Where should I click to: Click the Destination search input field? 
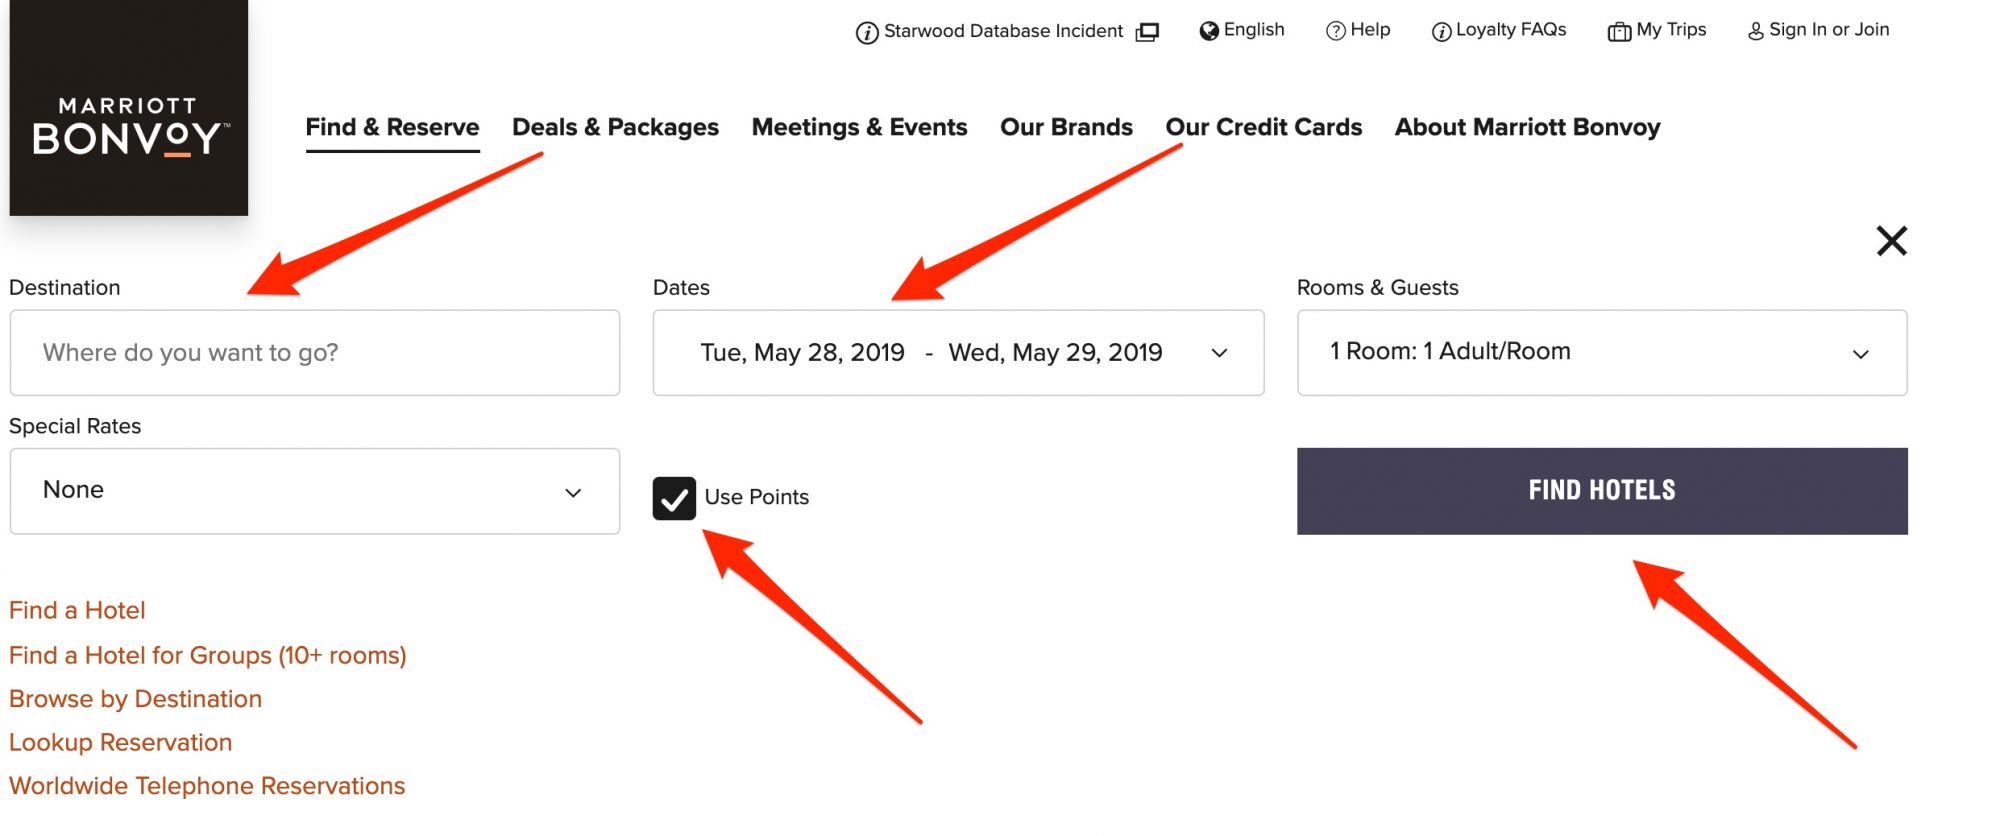click(315, 353)
